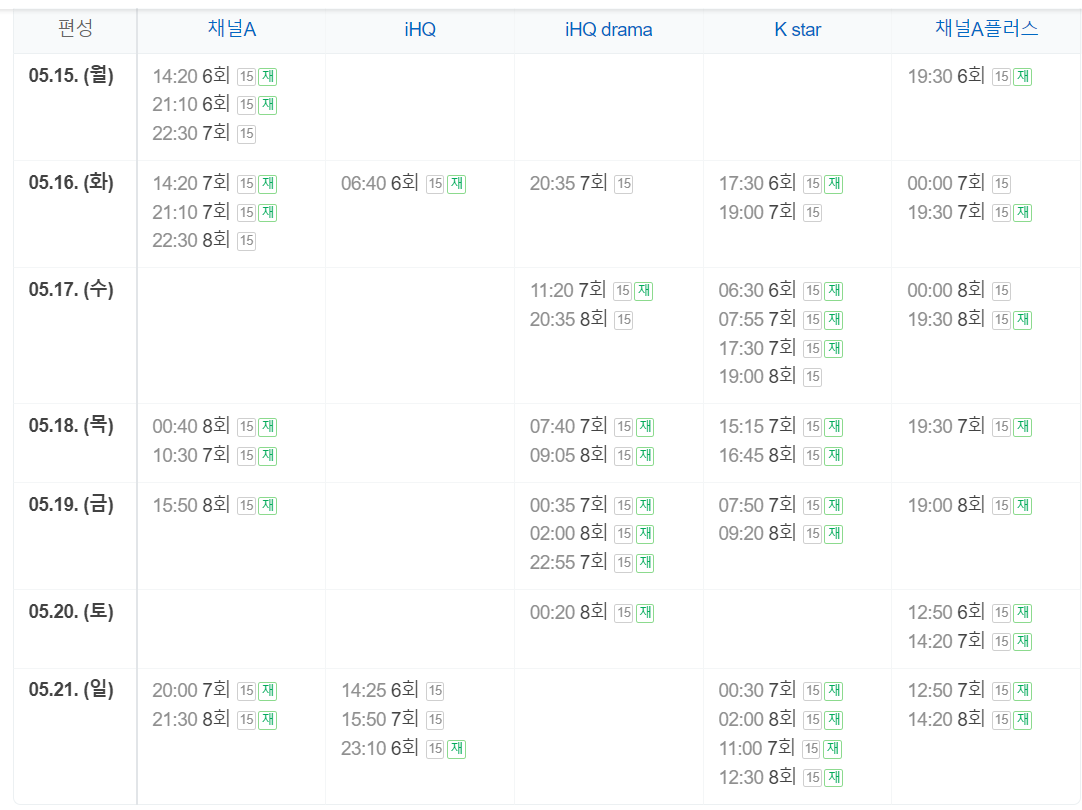
Task: Click the 재 icon beside 채널A 21:10 7회
Action: pos(268,213)
